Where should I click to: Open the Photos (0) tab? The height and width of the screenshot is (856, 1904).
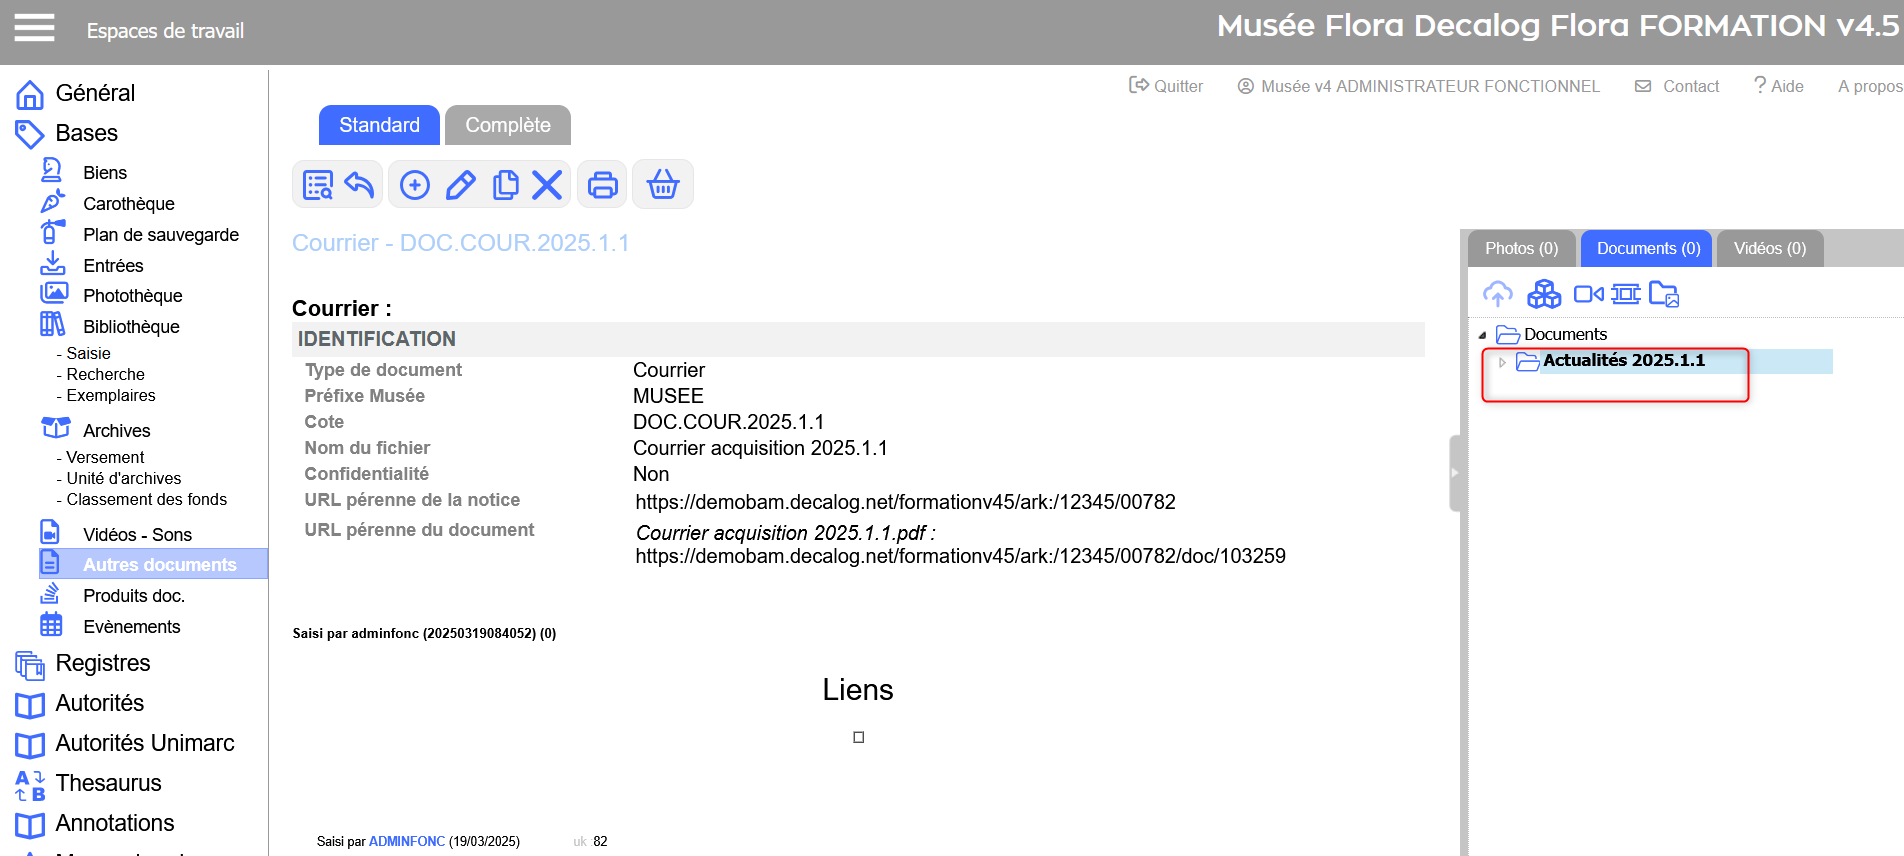pos(1521,248)
